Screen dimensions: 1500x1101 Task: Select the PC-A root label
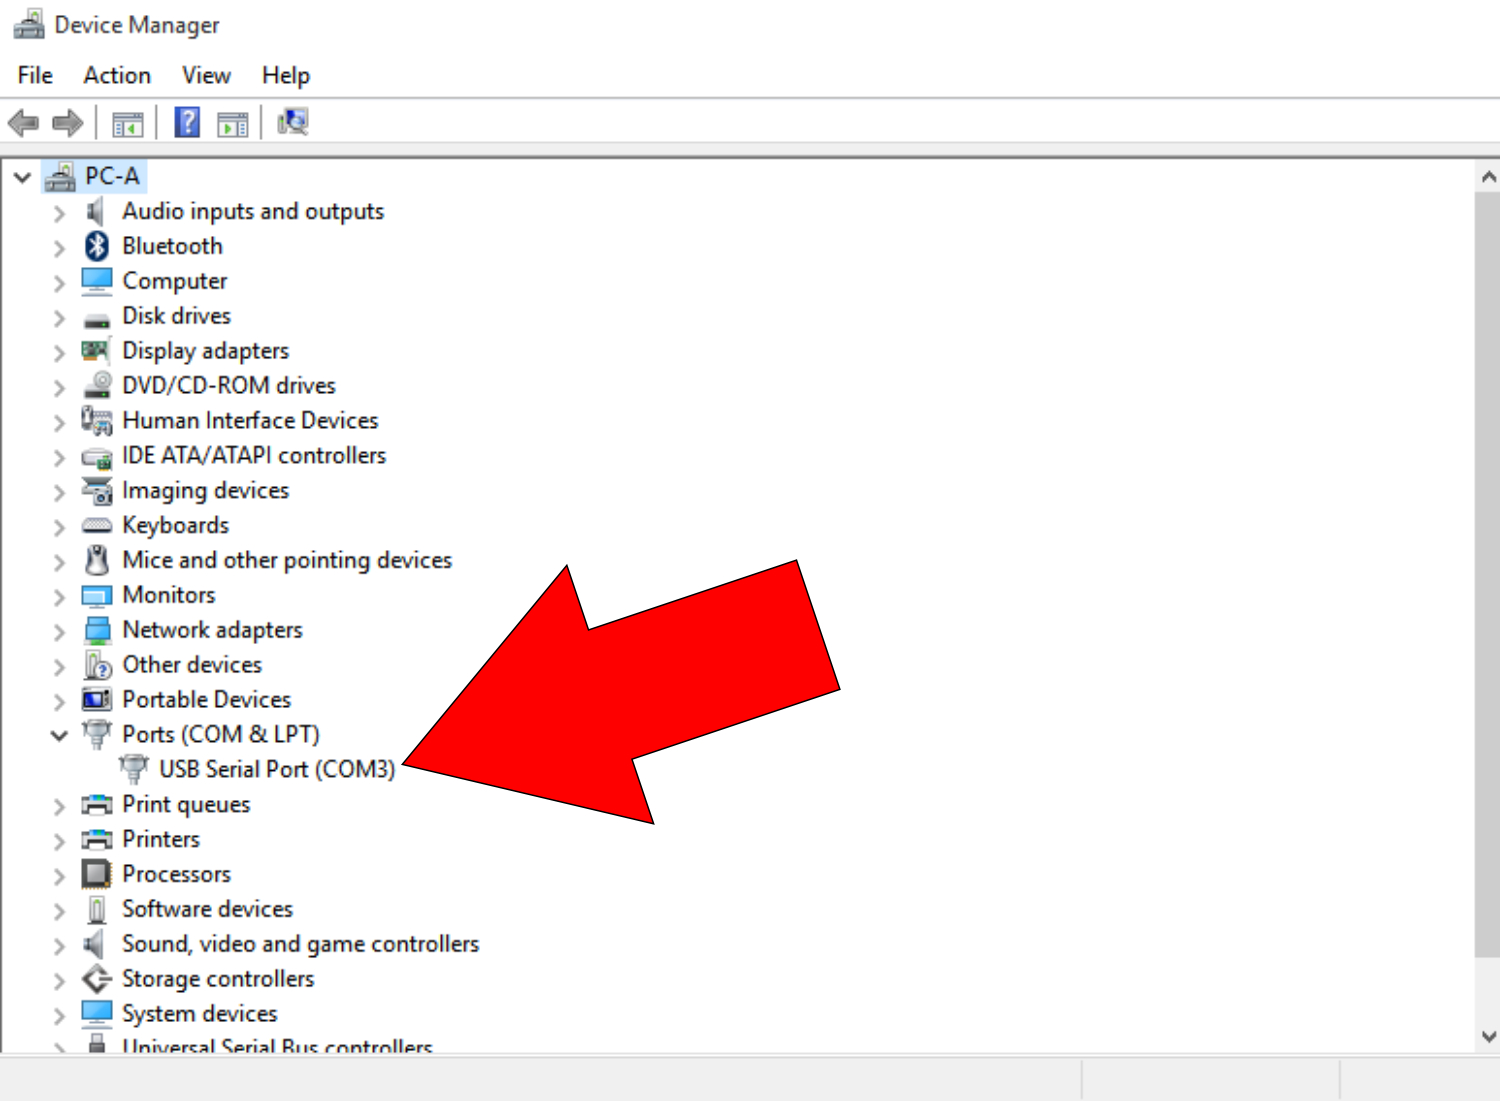click(112, 176)
